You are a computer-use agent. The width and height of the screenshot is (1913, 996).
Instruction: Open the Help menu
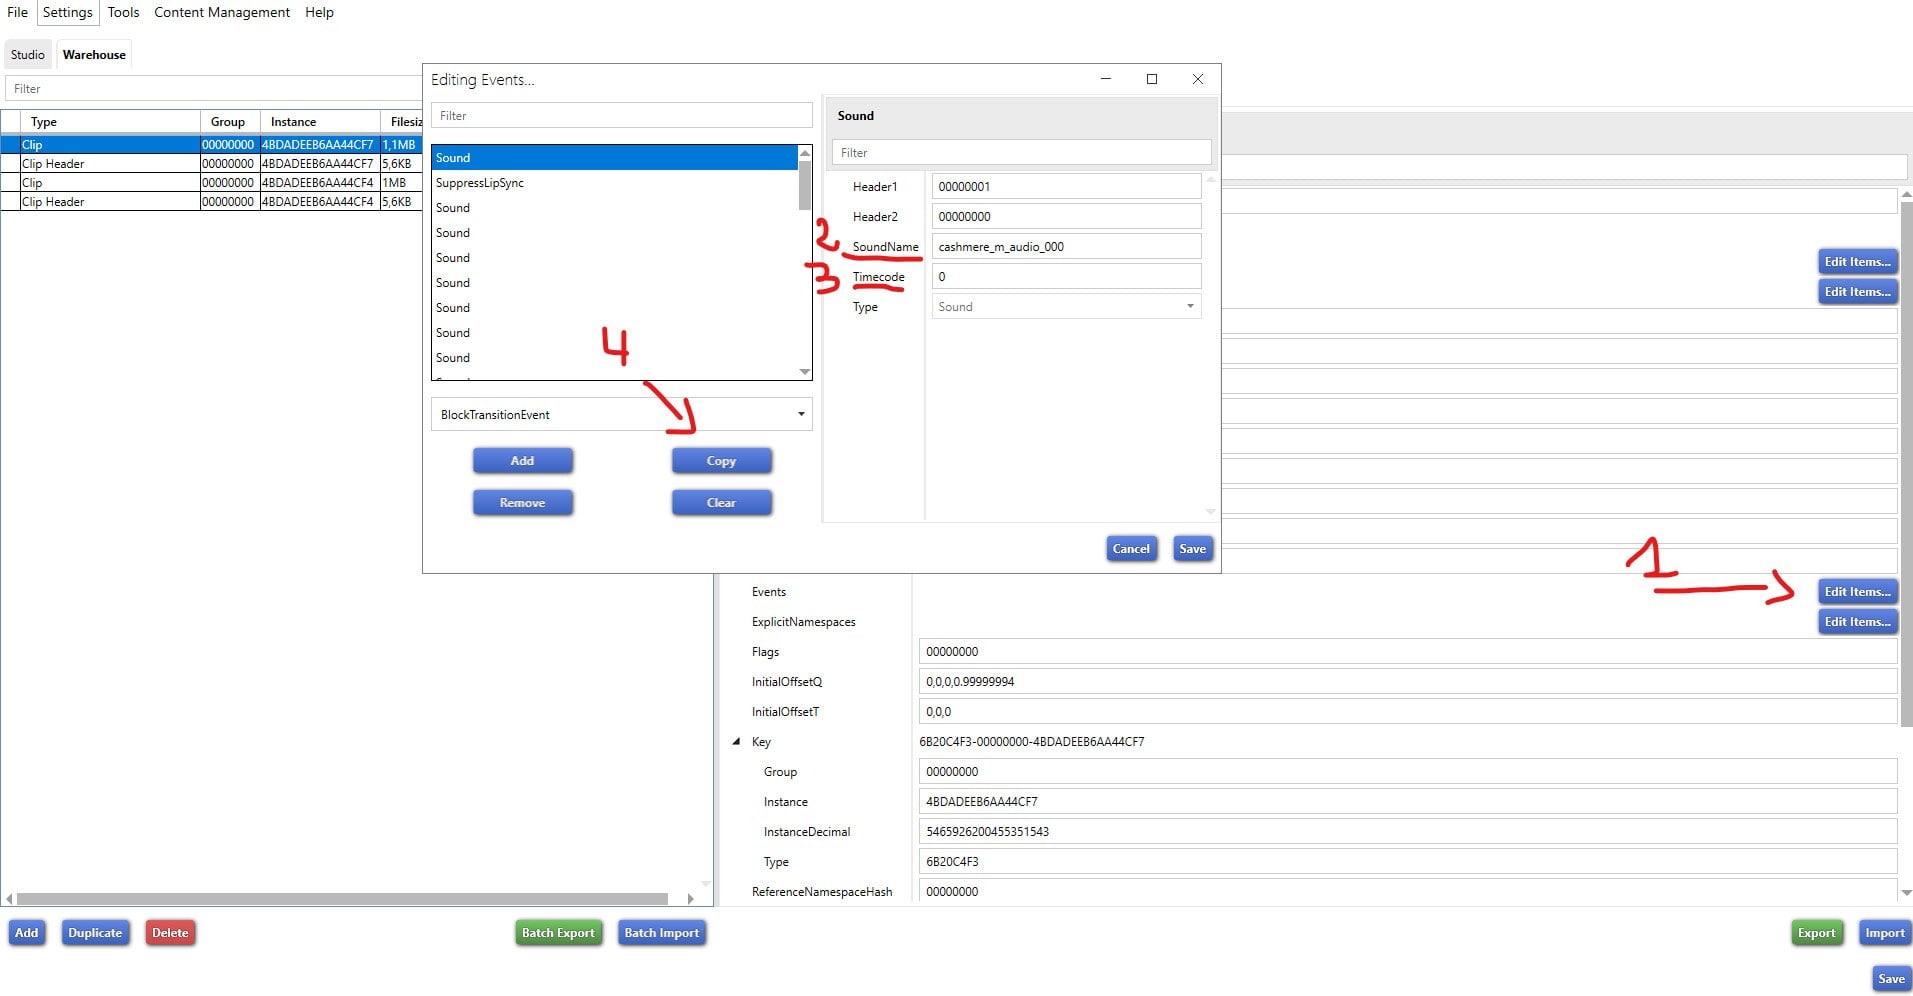pyautogui.click(x=319, y=12)
